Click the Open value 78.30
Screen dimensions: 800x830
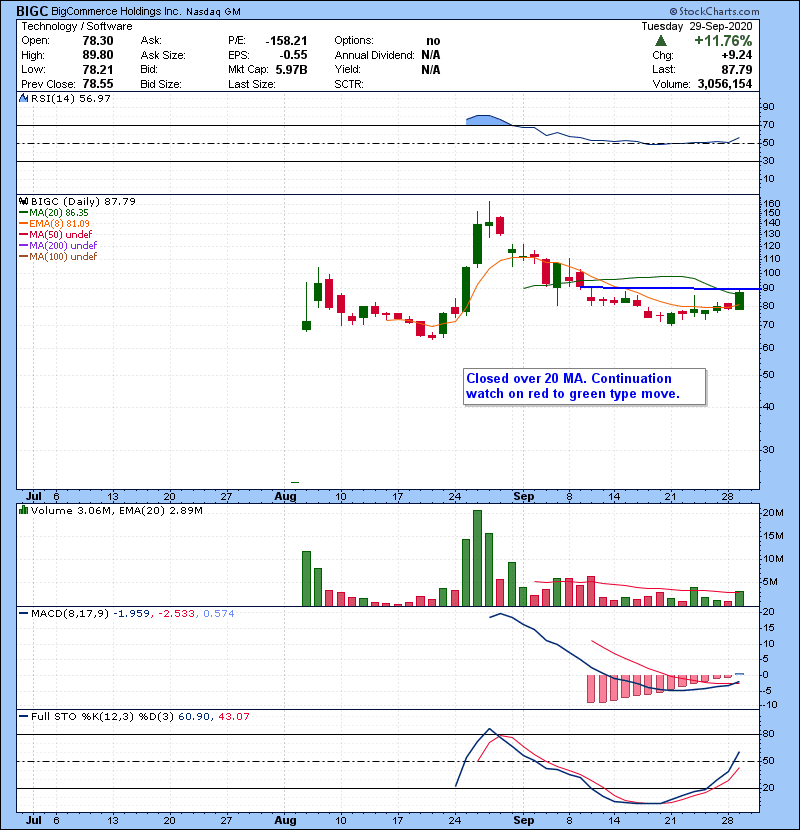tap(97, 41)
